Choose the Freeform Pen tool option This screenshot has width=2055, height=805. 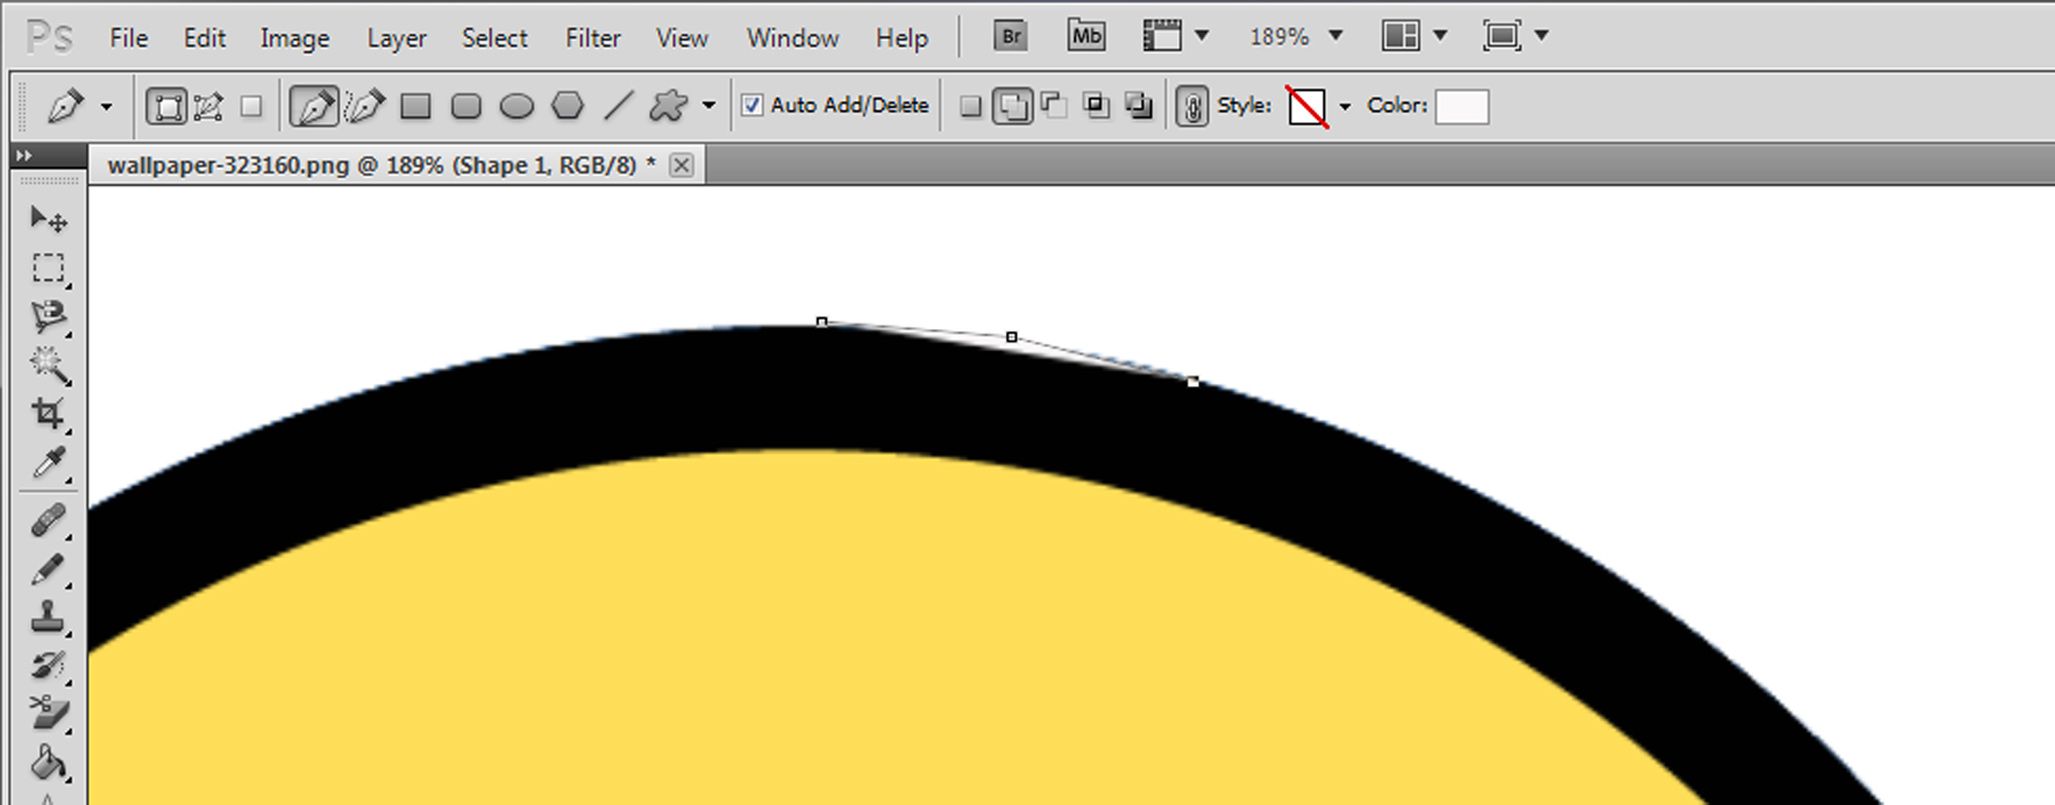click(365, 106)
